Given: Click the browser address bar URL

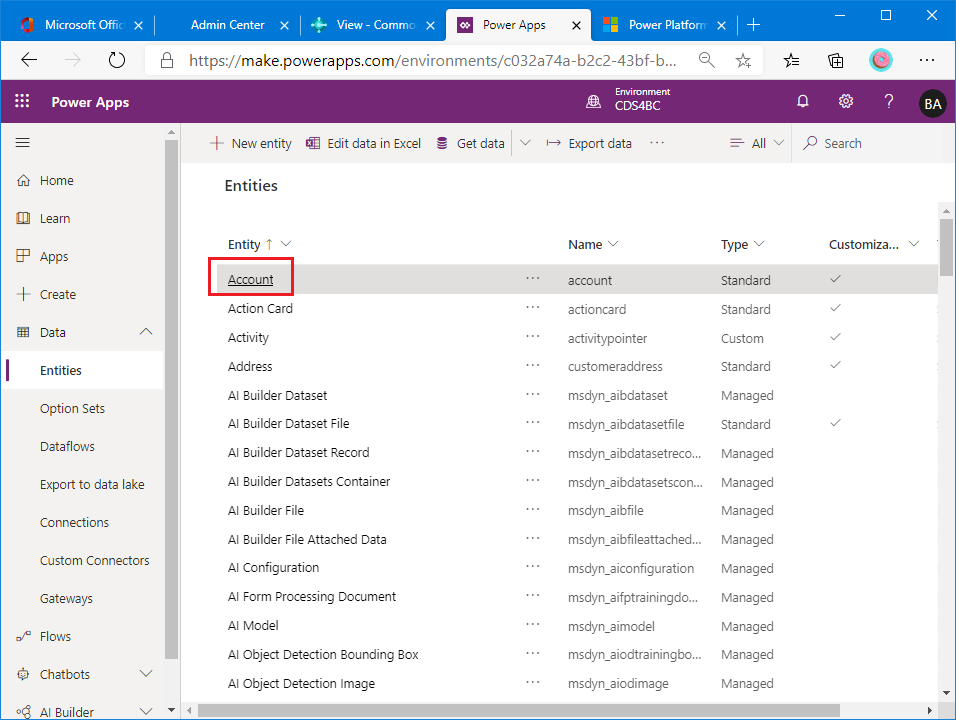Looking at the screenshot, I should pos(432,60).
